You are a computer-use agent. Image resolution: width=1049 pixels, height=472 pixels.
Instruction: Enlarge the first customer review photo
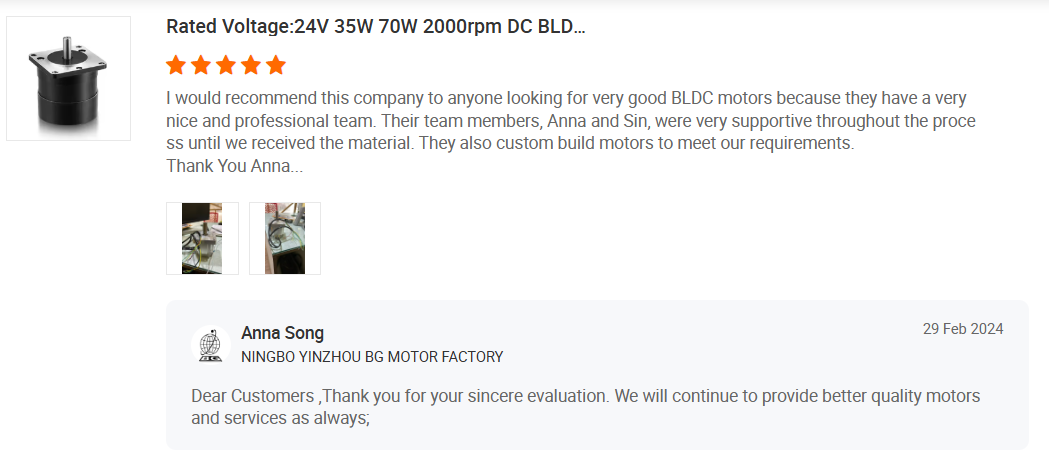[x=202, y=238]
